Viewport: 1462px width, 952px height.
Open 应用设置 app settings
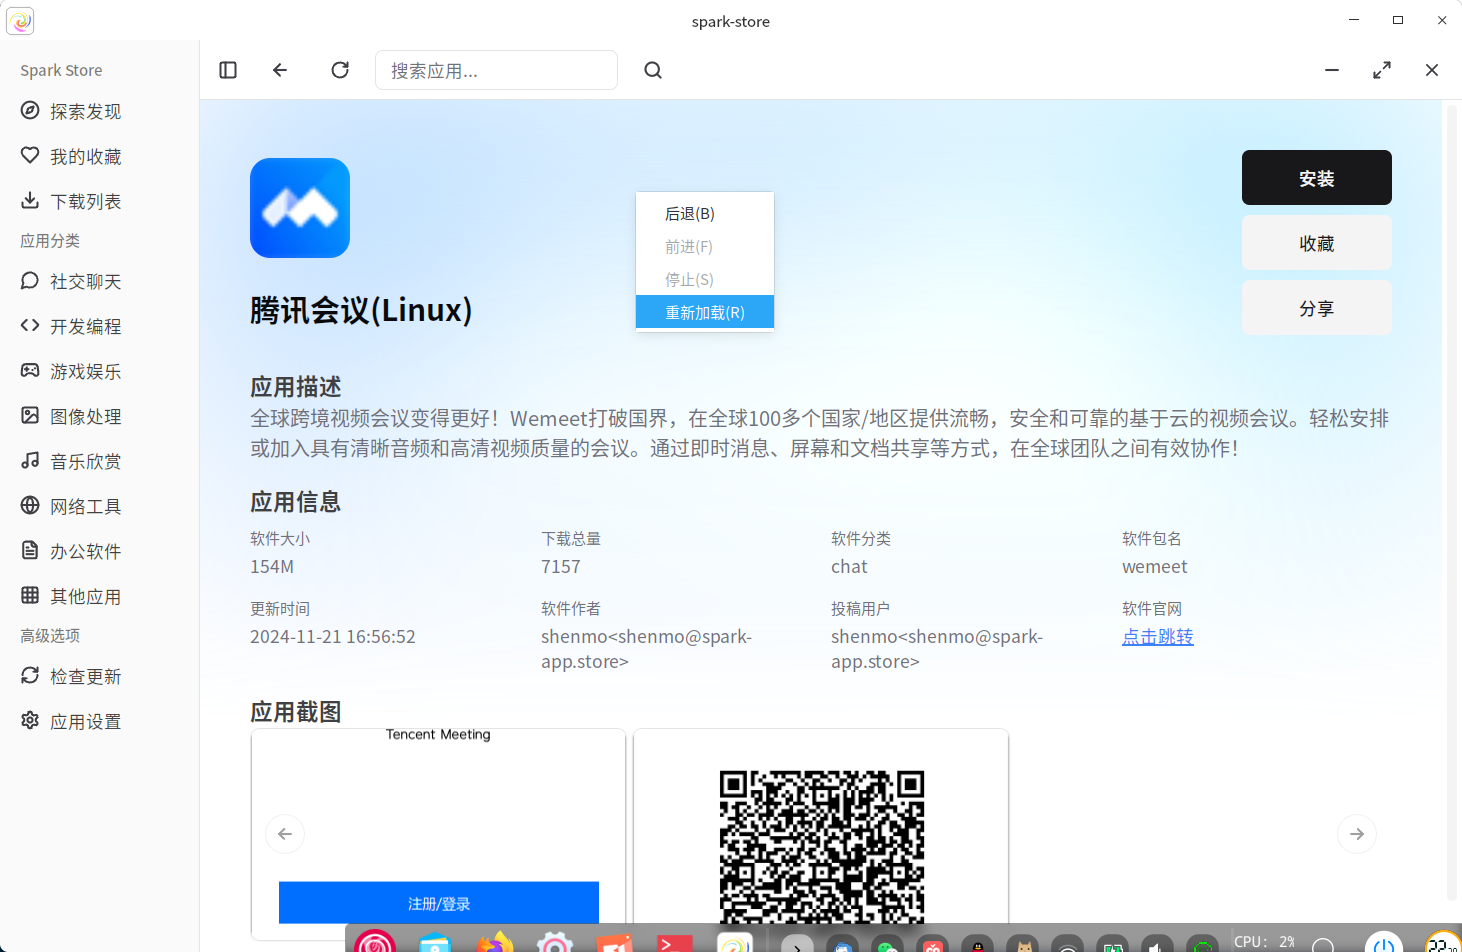tap(85, 722)
